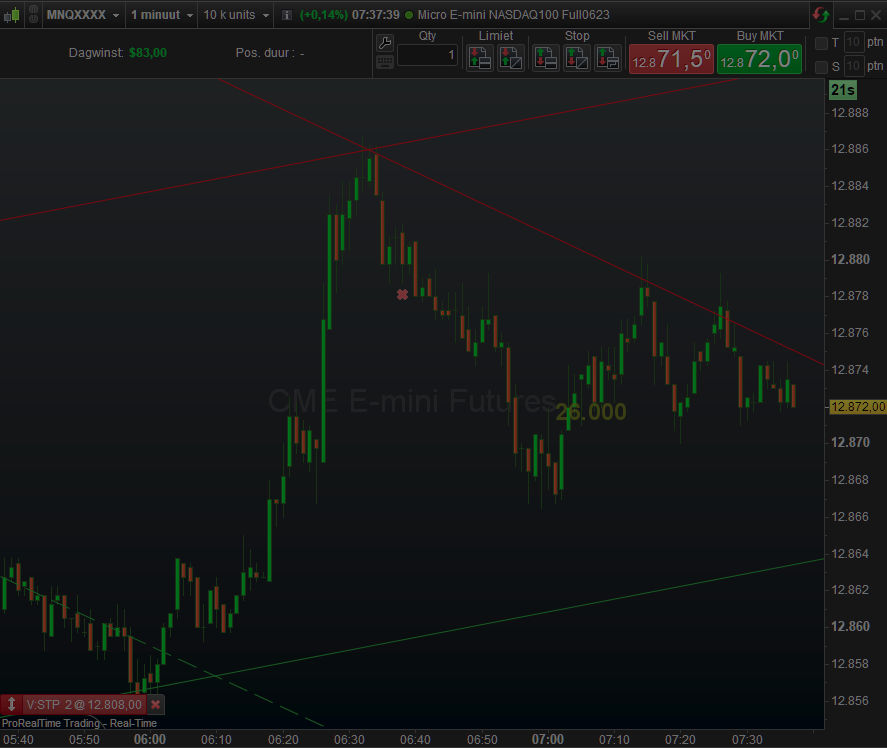This screenshot has width=887, height=748.
Task: Click the 21s countdown label
Action: (842, 90)
